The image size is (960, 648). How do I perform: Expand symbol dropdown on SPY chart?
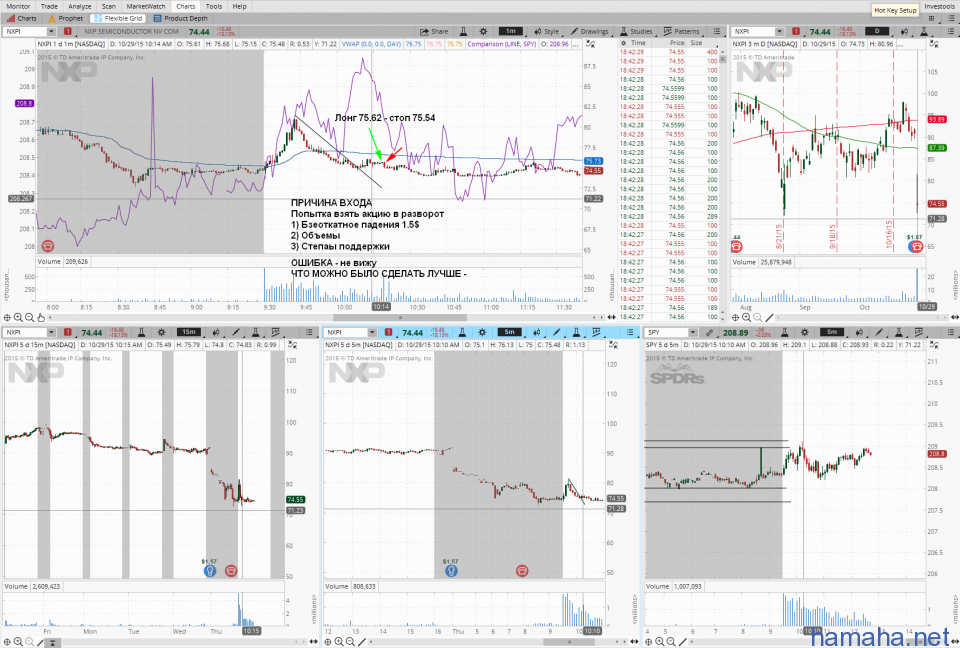[692, 332]
